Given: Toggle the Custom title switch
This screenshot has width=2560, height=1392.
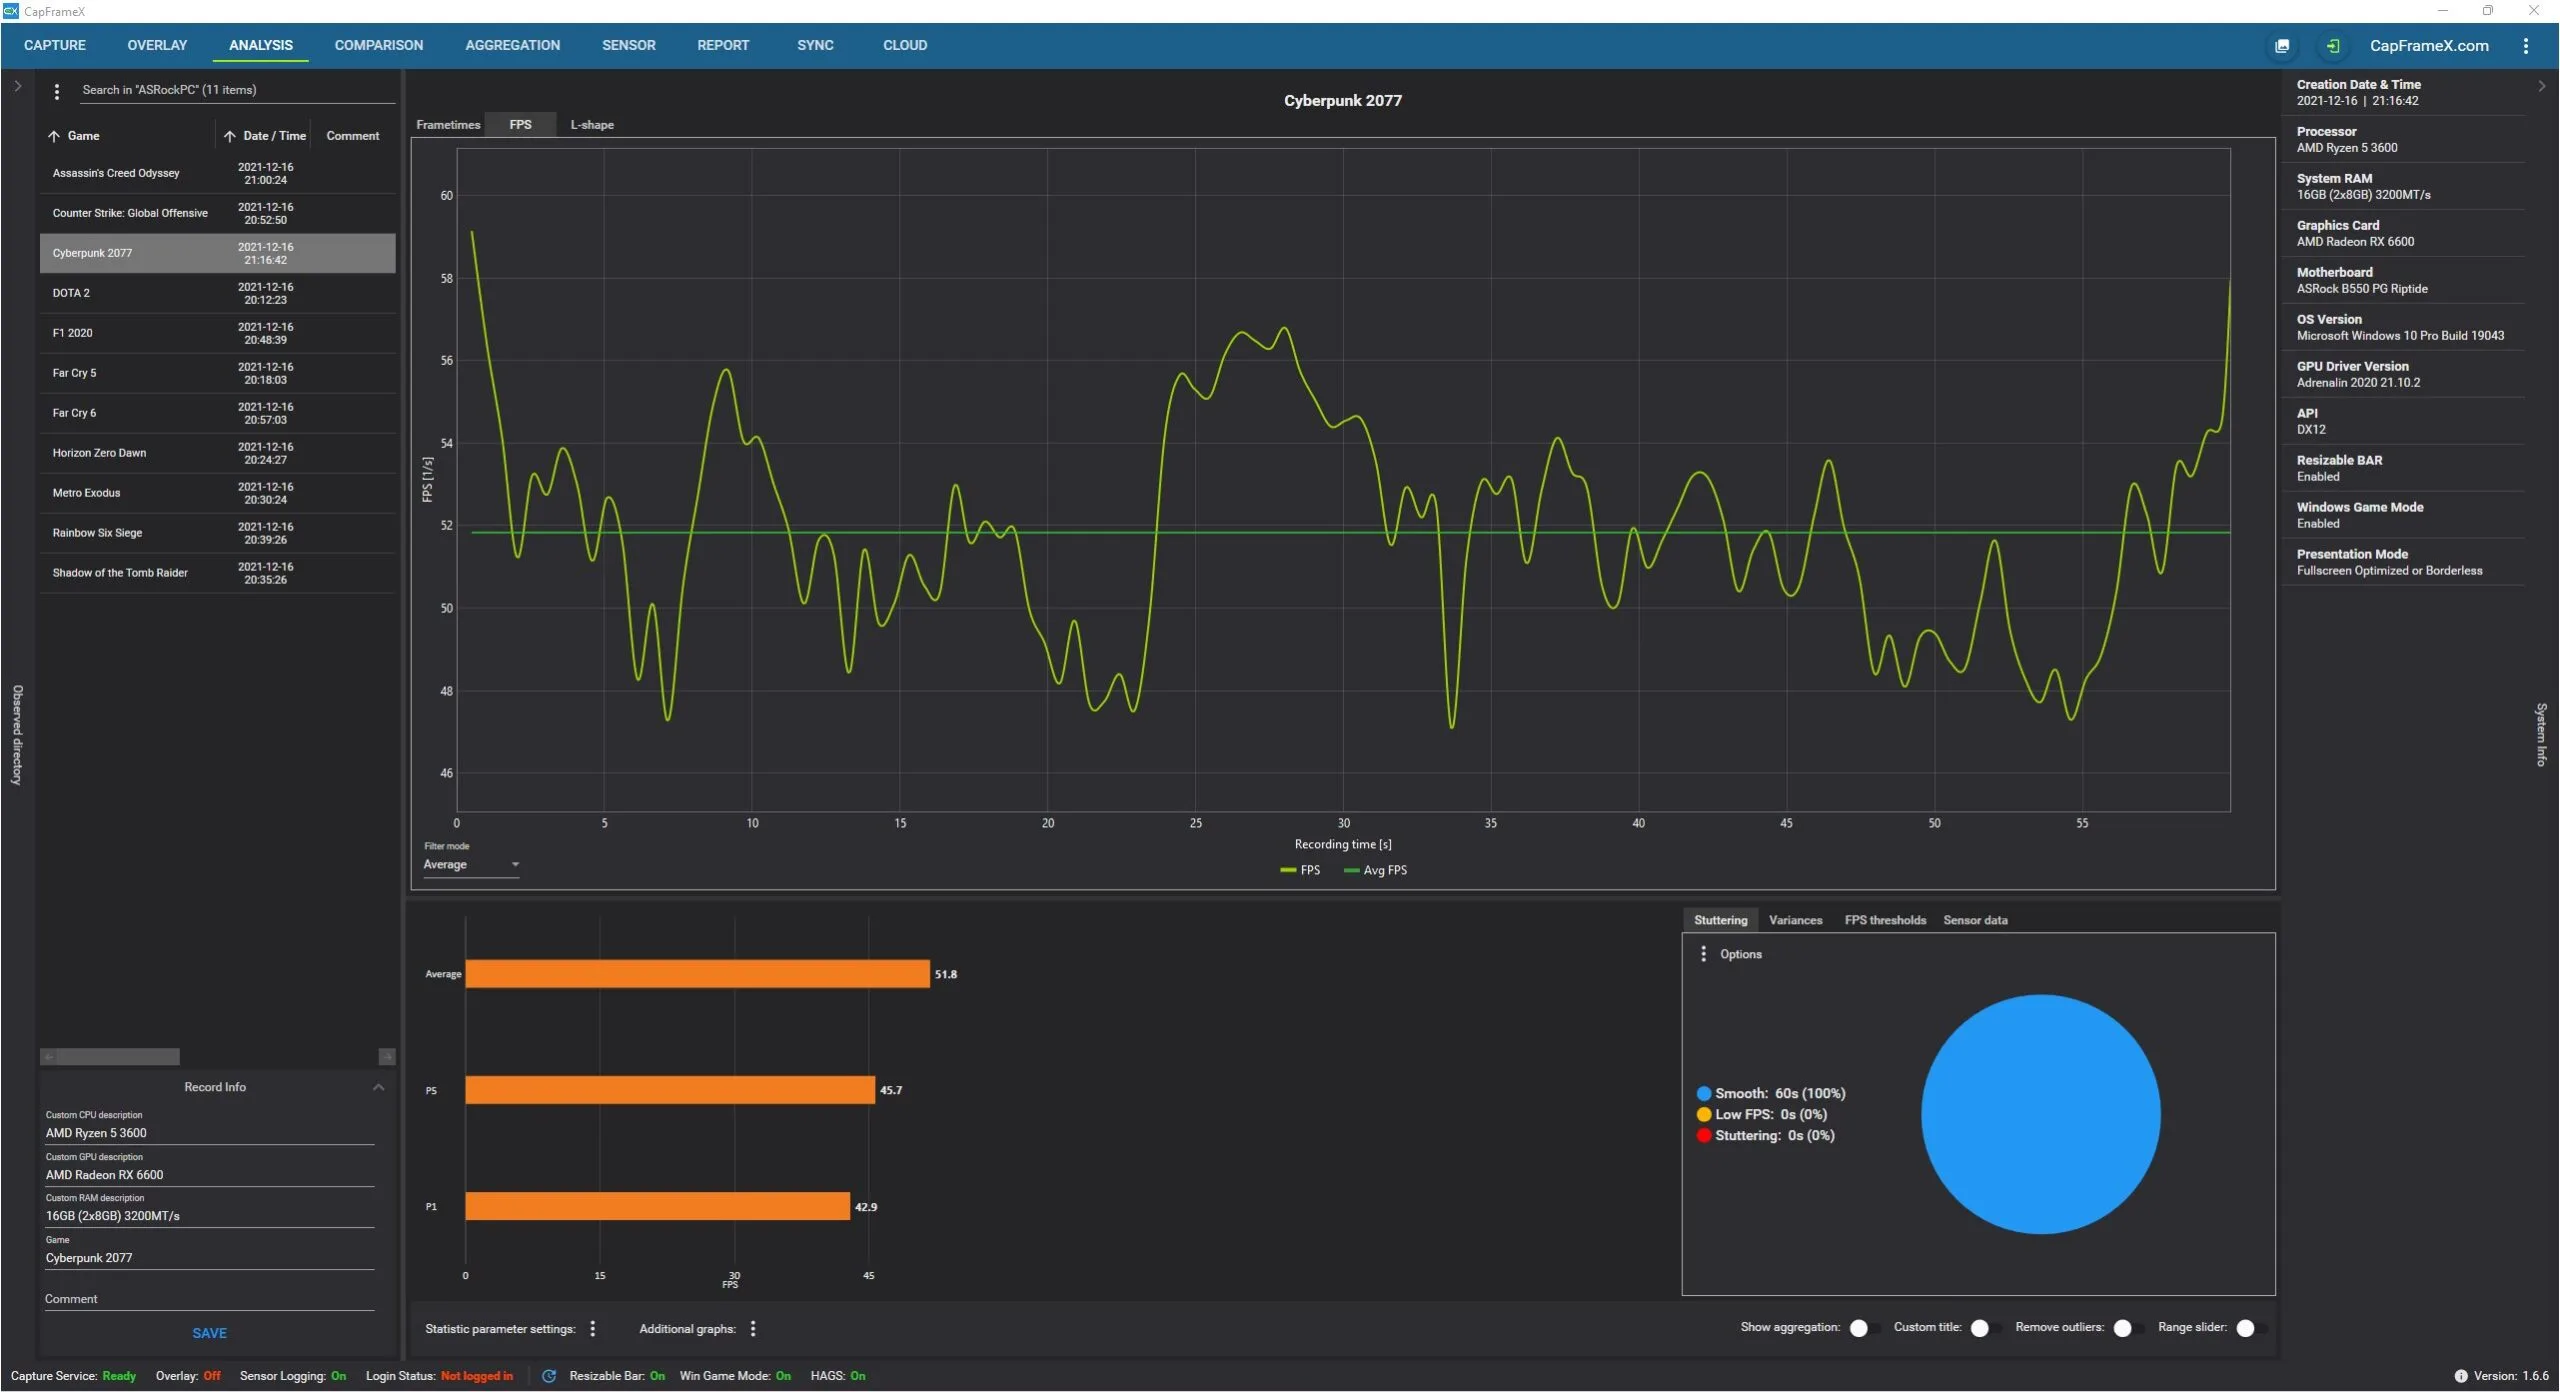Looking at the screenshot, I should tap(1985, 1328).
